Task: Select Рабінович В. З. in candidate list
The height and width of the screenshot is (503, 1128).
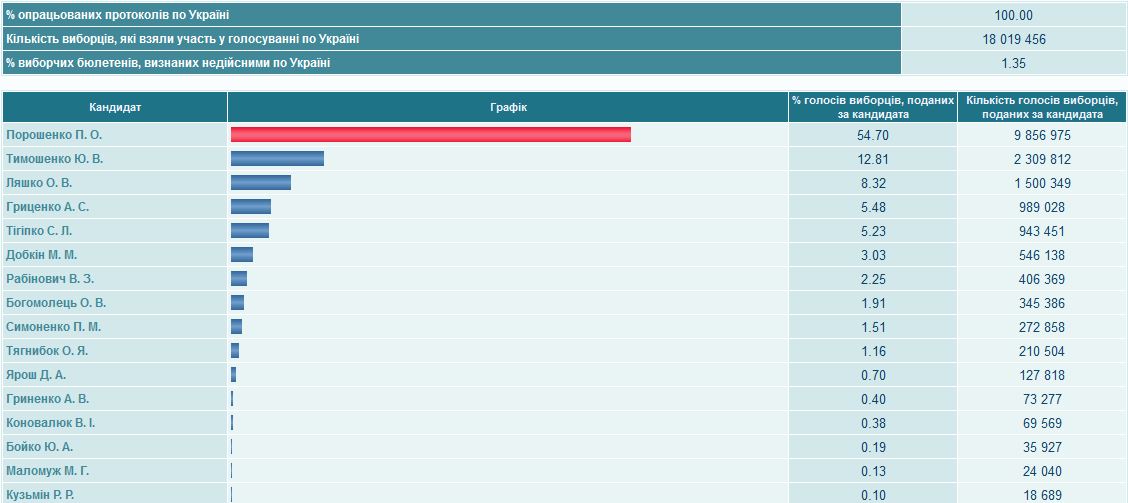Action: click(50, 279)
